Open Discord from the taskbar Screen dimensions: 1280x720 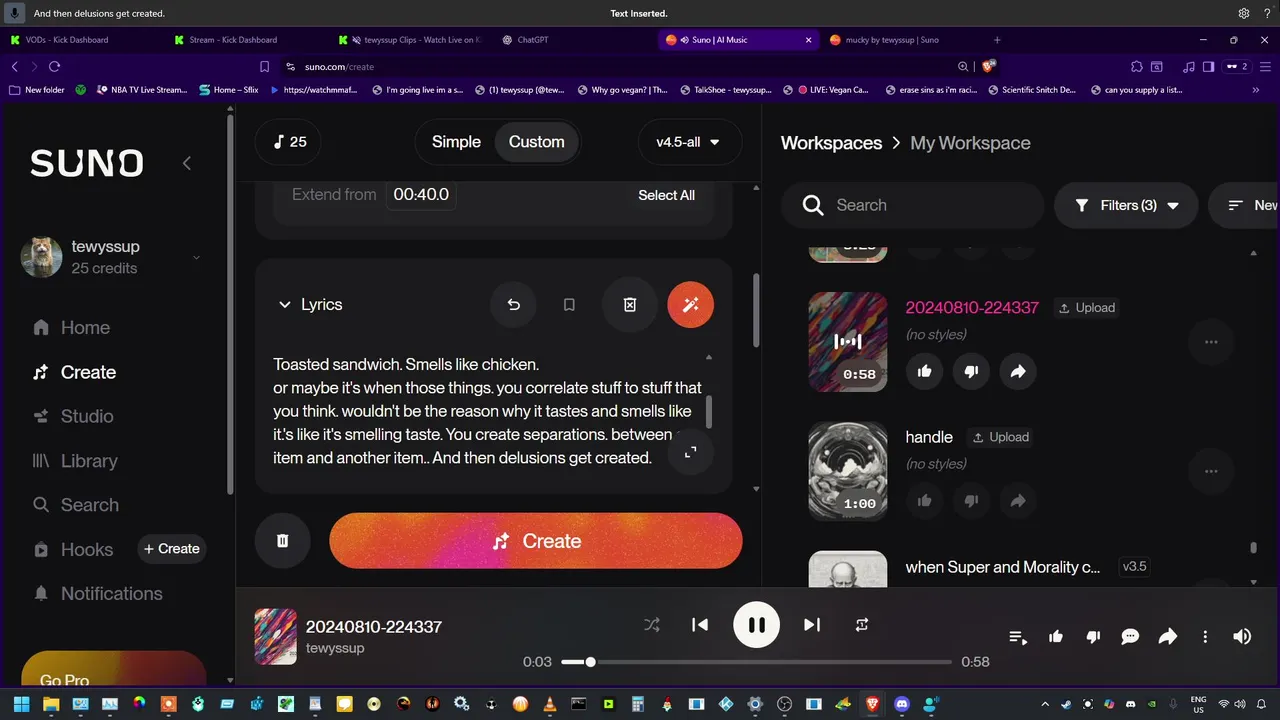[x=902, y=704]
